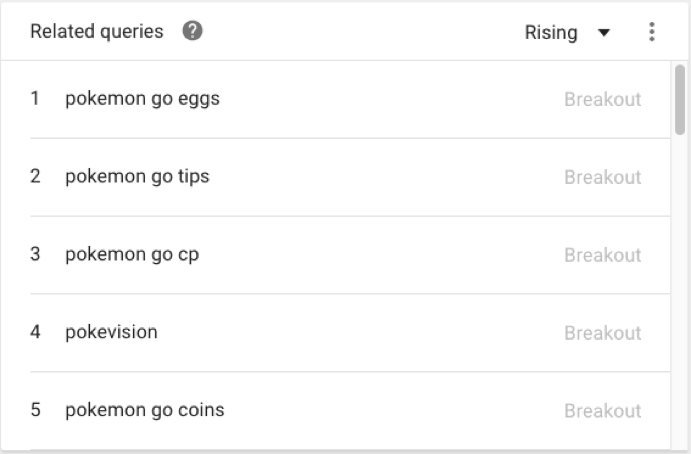Open the "pokemon go eggs" query
The width and height of the screenshot is (691, 454).
pyautogui.click(x=142, y=99)
